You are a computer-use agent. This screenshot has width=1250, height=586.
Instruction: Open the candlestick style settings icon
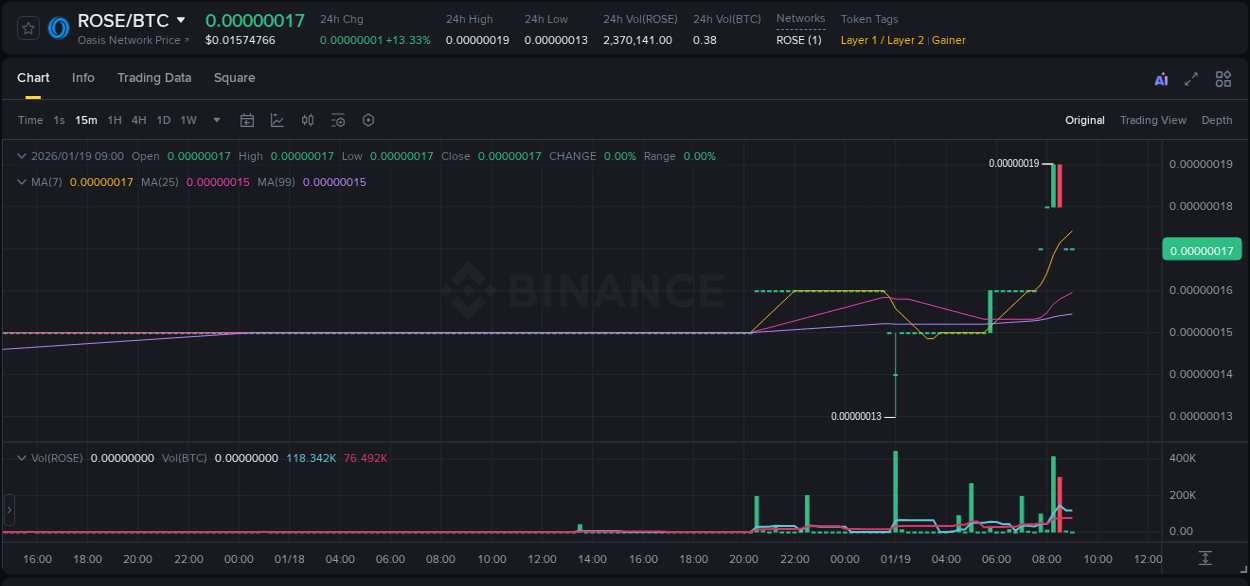307,120
